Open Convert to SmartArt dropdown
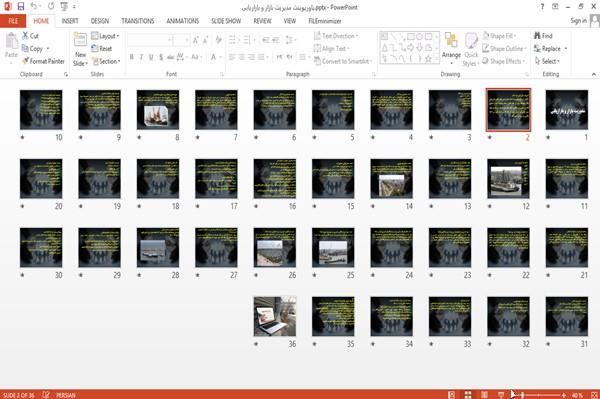The image size is (600, 399). [x=343, y=61]
